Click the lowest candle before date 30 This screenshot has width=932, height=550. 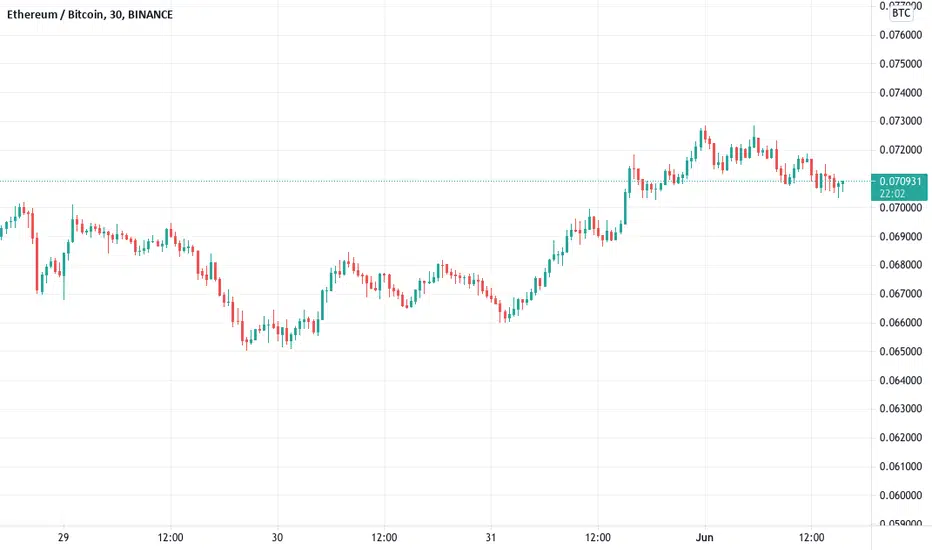pos(246,342)
